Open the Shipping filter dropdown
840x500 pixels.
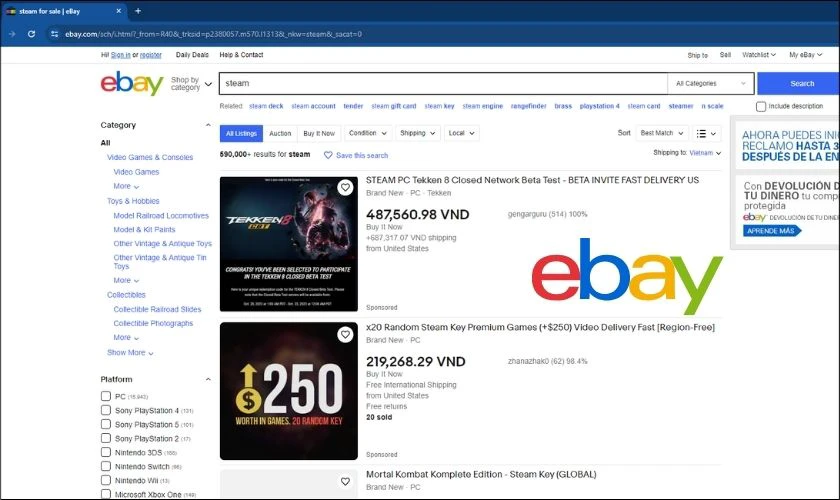(x=417, y=133)
